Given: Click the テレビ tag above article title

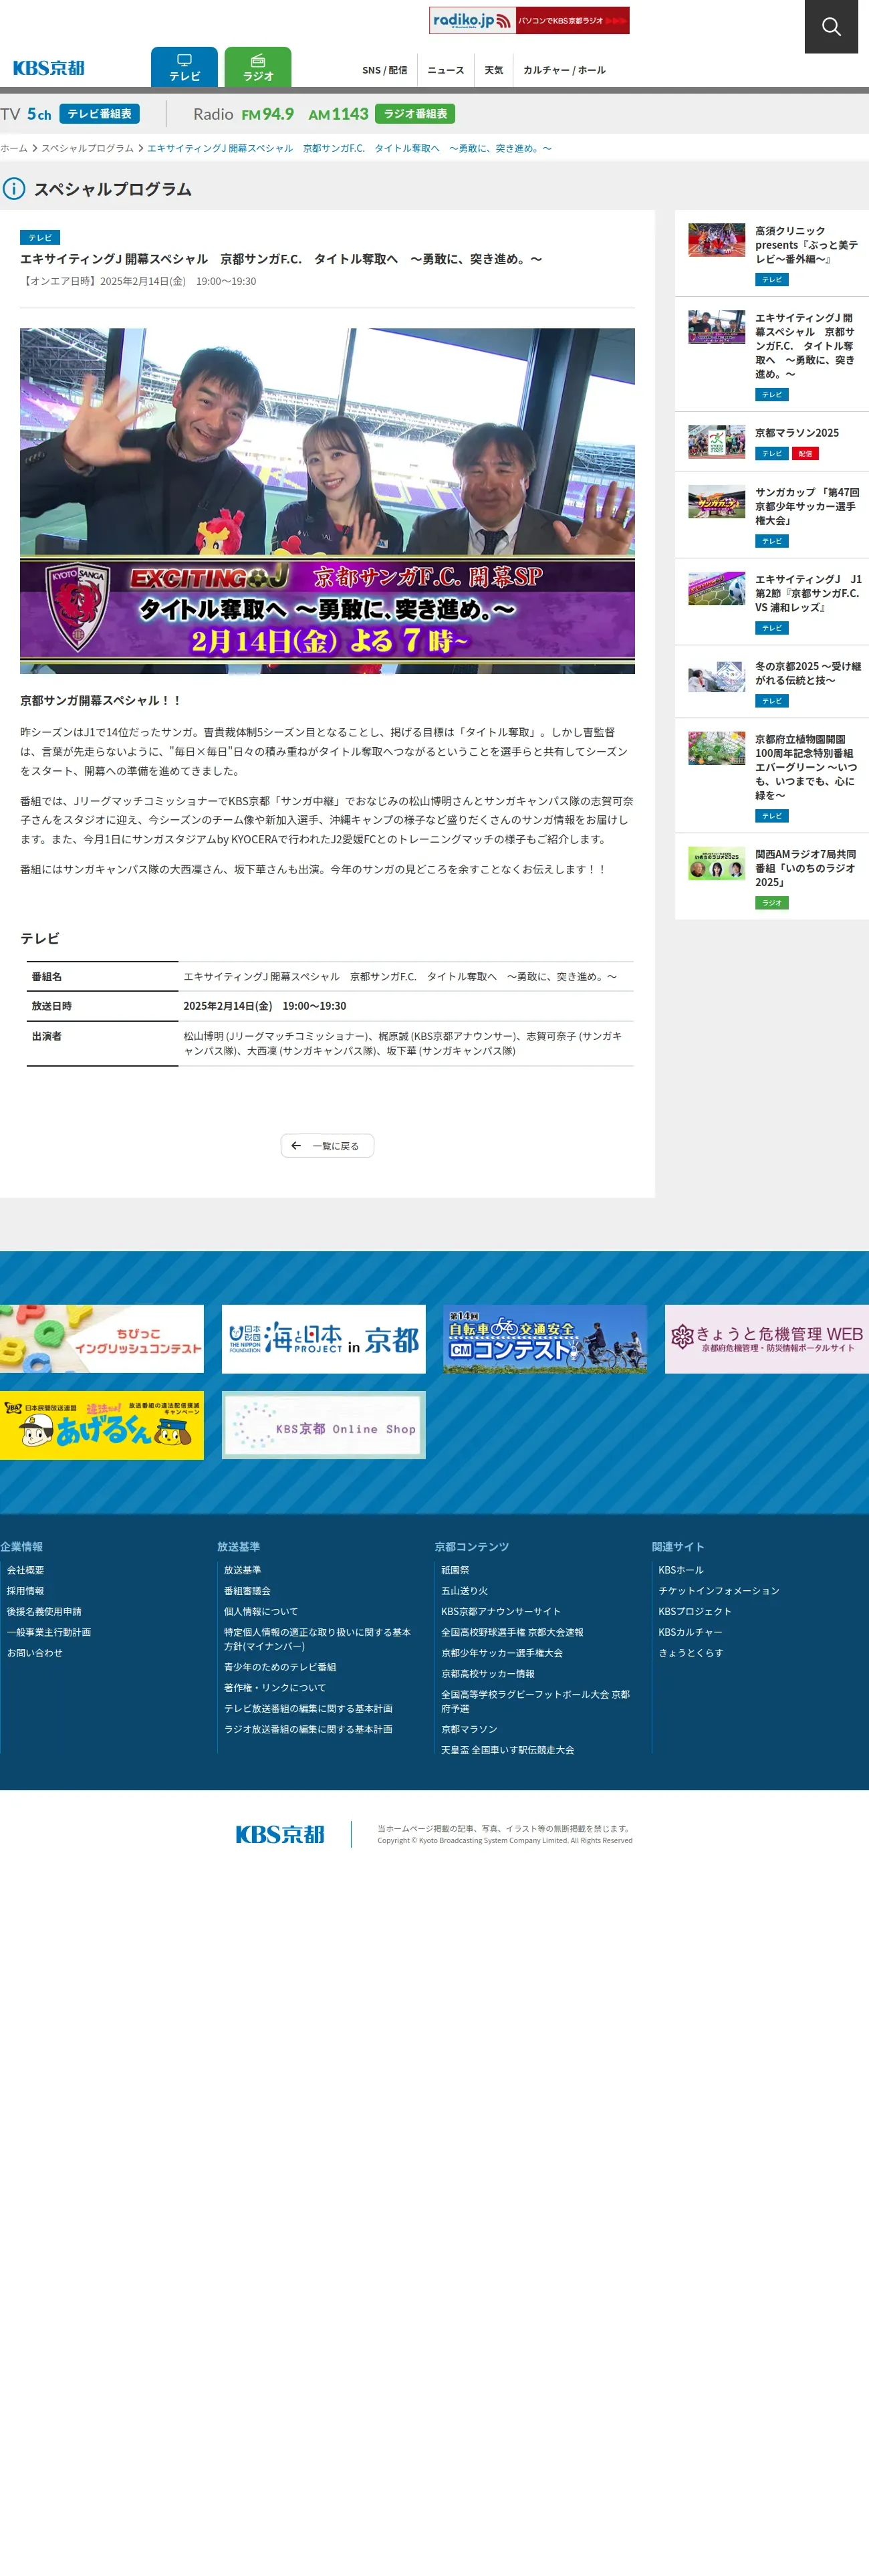Looking at the screenshot, I should tap(40, 238).
